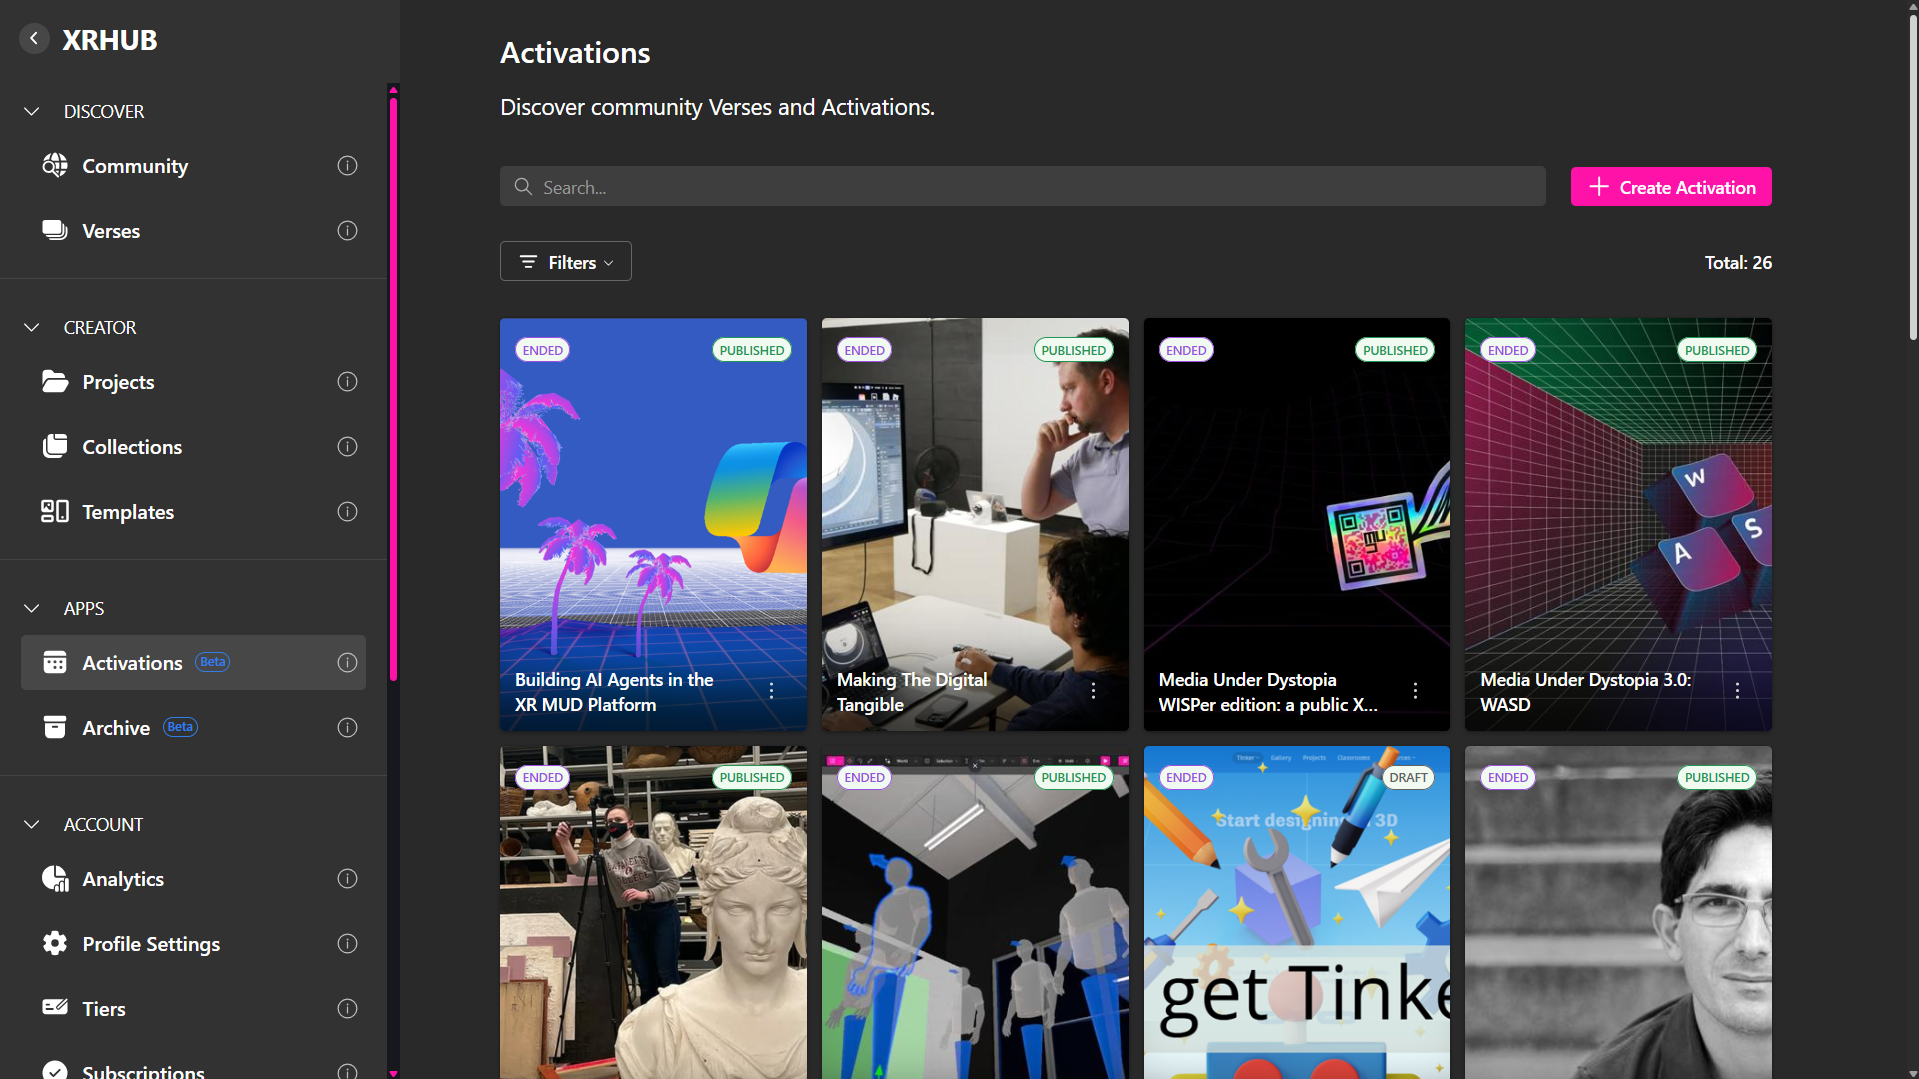1919x1079 pixels.
Task: Click the Beta badge next to Activations
Action: [x=213, y=662]
